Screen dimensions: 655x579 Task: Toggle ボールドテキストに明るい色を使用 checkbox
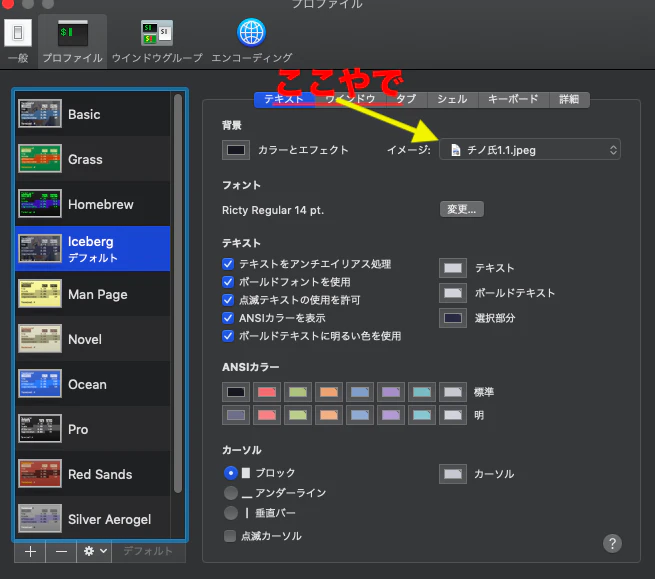(x=228, y=336)
